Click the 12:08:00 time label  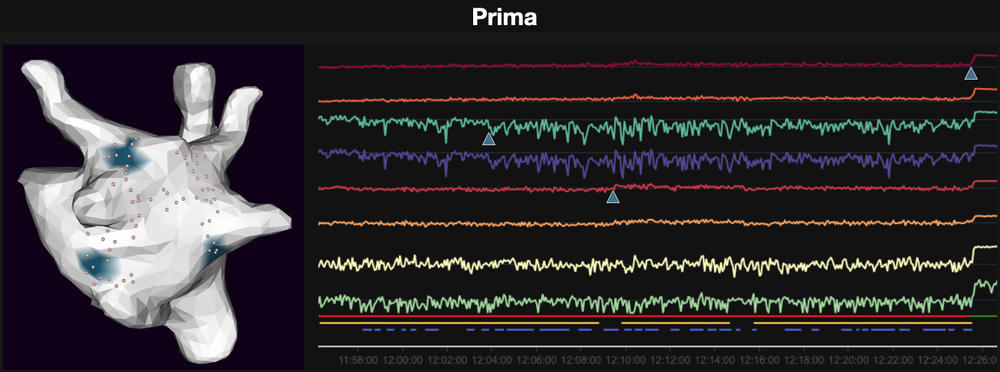[582, 361]
